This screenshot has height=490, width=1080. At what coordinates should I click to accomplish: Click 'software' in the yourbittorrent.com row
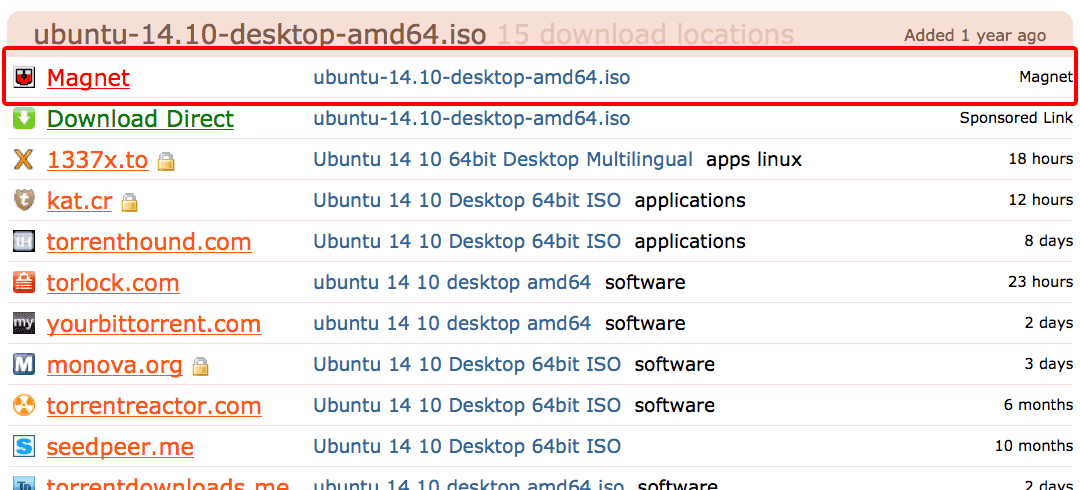pyautogui.click(x=645, y=323)
